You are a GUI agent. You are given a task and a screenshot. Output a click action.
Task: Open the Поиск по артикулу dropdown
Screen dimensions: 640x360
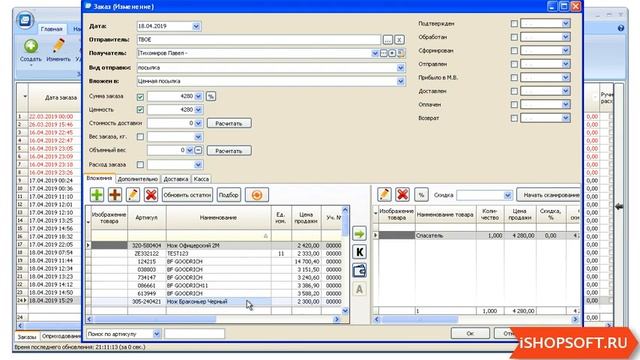coord(156,334)
